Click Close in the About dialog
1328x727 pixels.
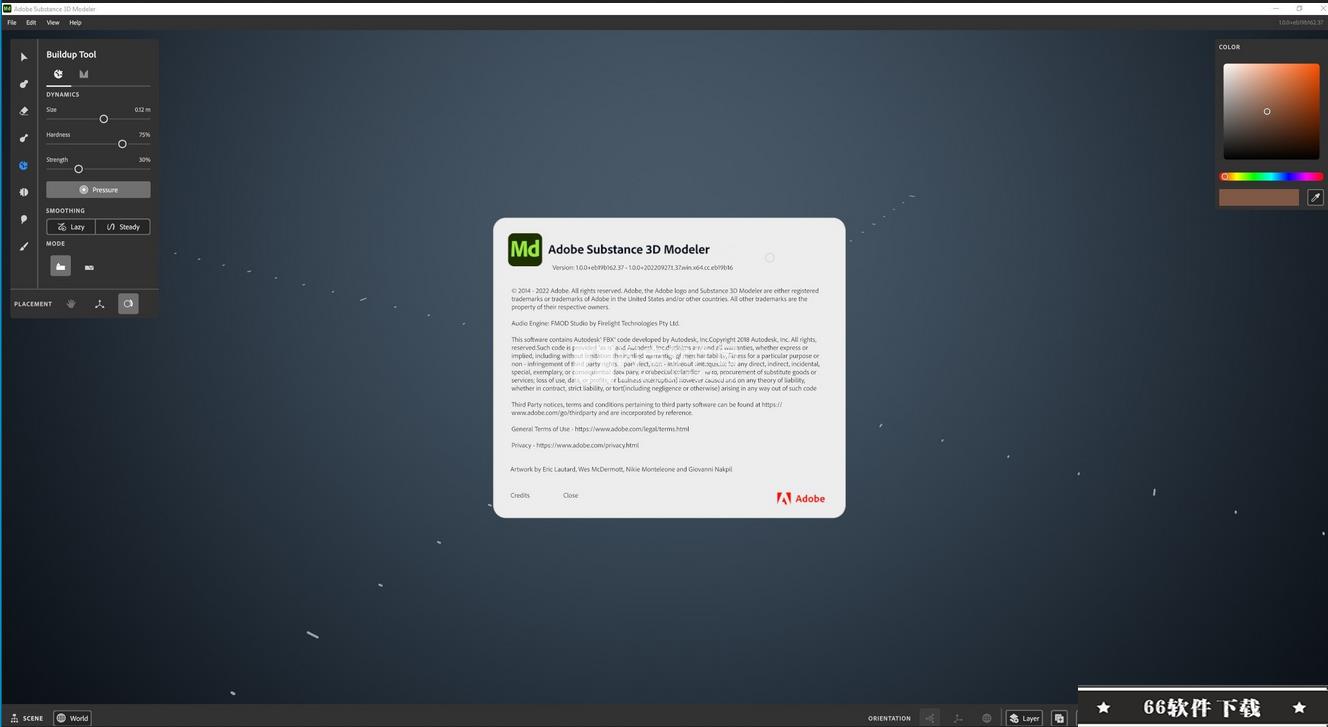[570, 495]
